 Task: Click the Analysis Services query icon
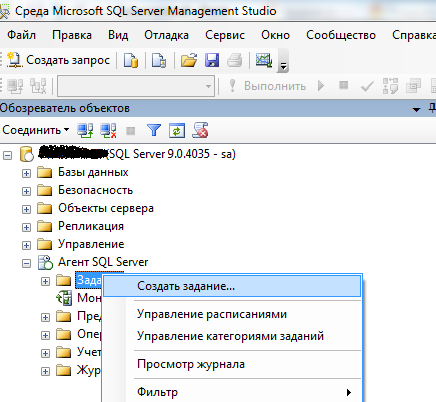[159, 61]
